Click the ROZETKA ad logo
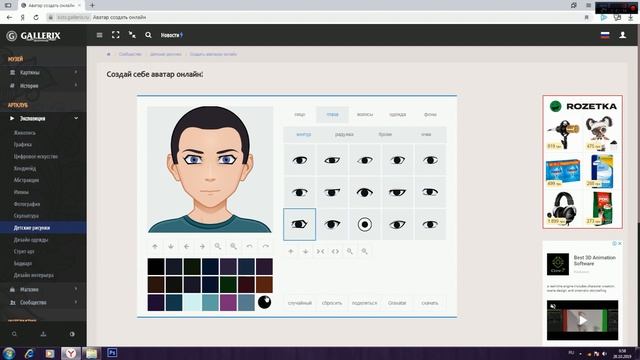 pos(583,106)
